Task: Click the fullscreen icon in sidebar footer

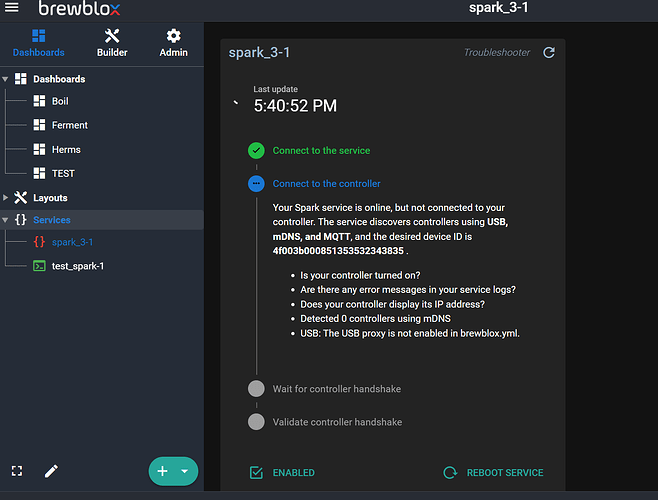Action: pyautogui.click(x=17, y=471)
